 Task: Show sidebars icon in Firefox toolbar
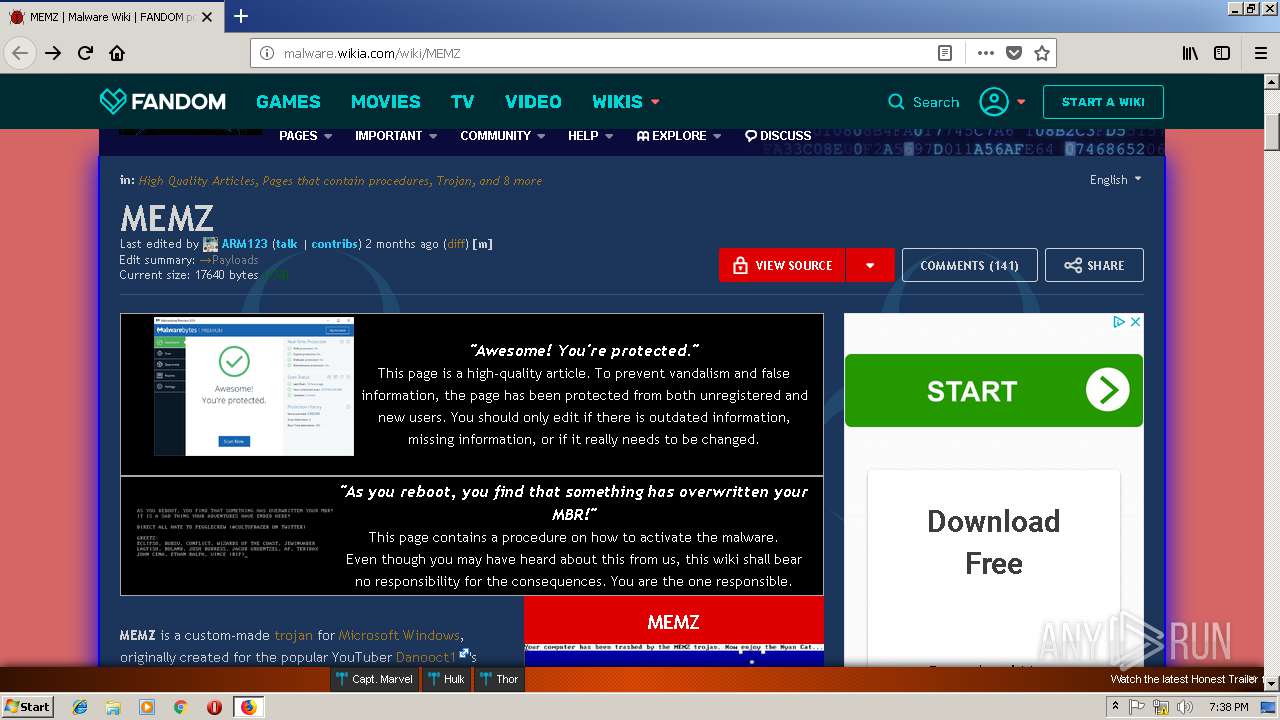click(1222, 53)
